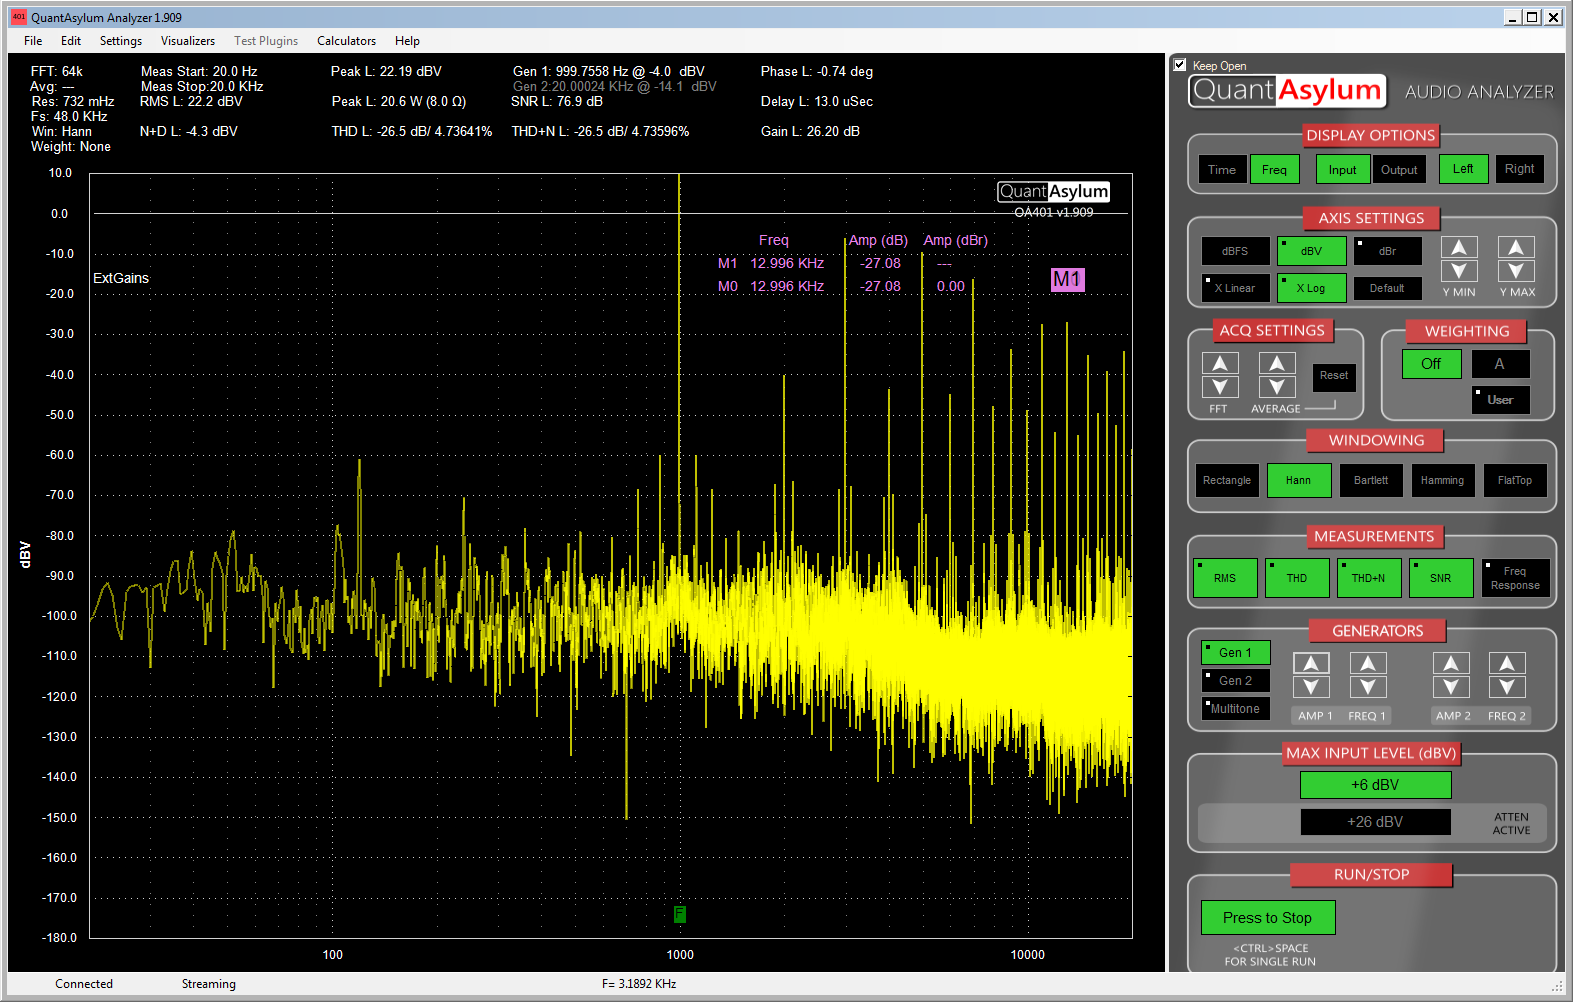The height and width of the screenshot is (1002, 1573).
Task: Click the green F fundamental marker
Action: [x=680, y=914]
